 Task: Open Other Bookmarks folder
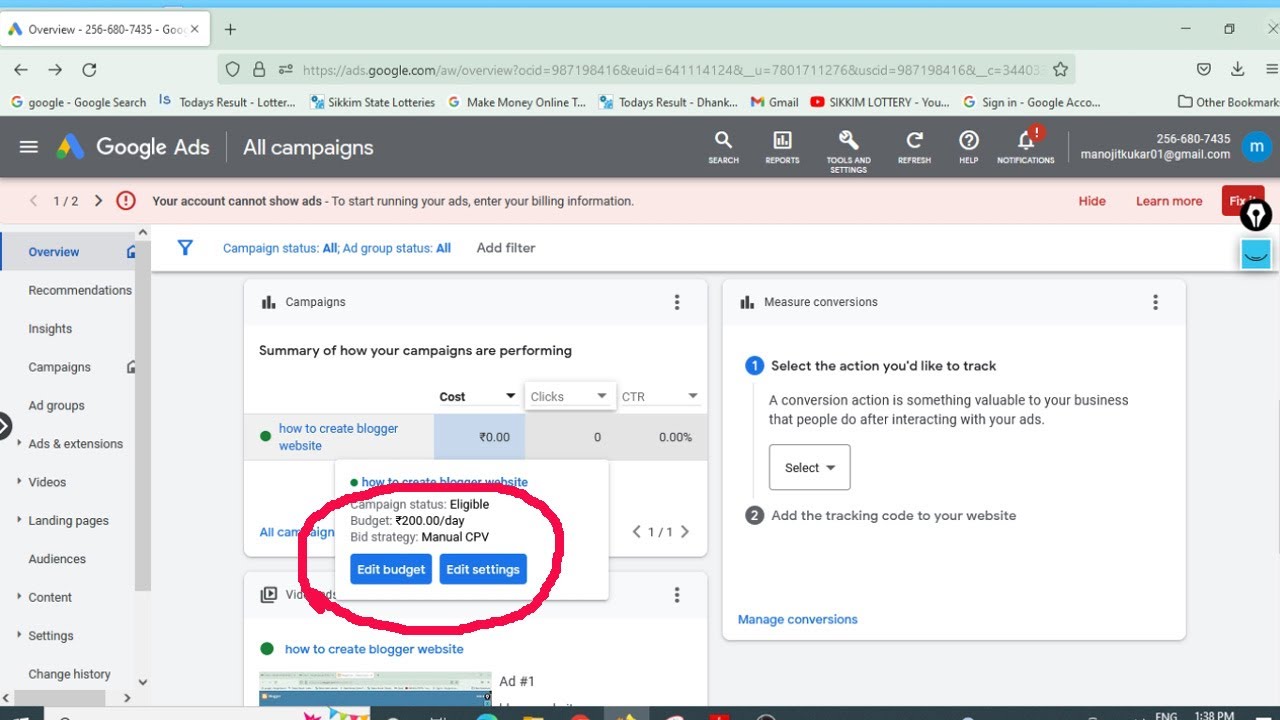(x=1228, y=102)
